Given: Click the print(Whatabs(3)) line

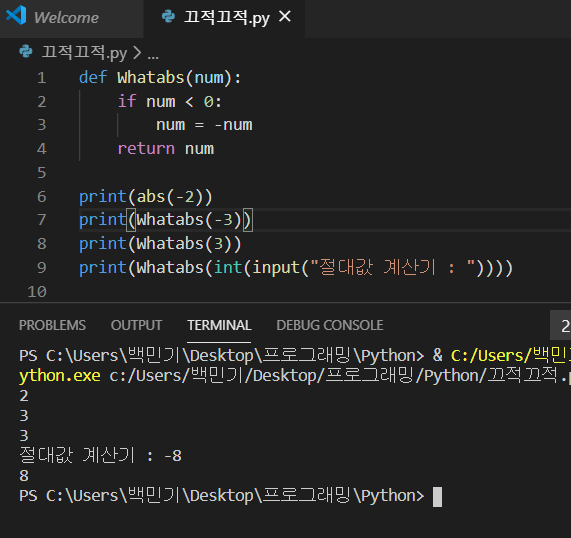Looking at the screenshot, I should coord(160,244).
